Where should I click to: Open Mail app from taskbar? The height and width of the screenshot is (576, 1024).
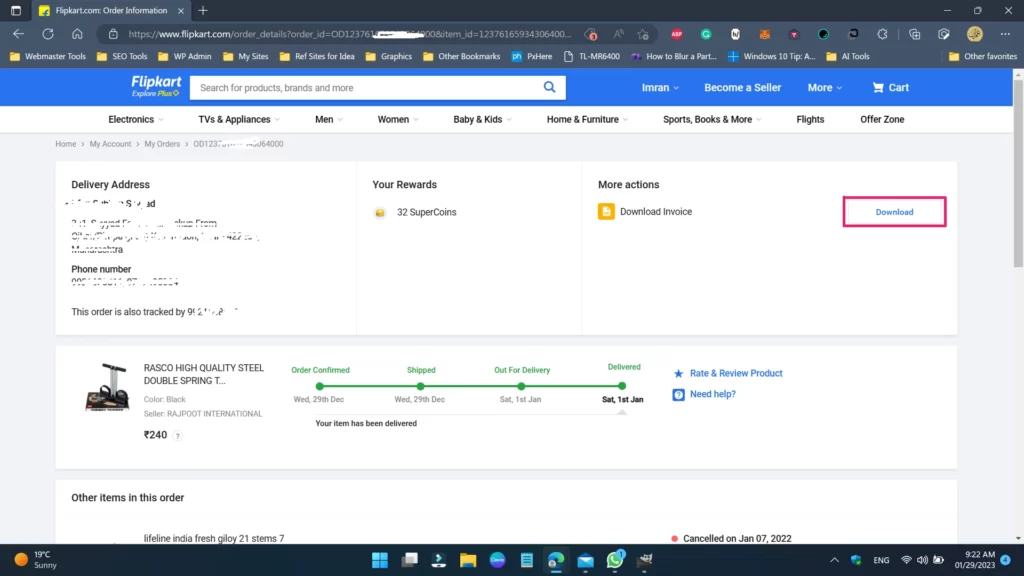tap(586, 560)
